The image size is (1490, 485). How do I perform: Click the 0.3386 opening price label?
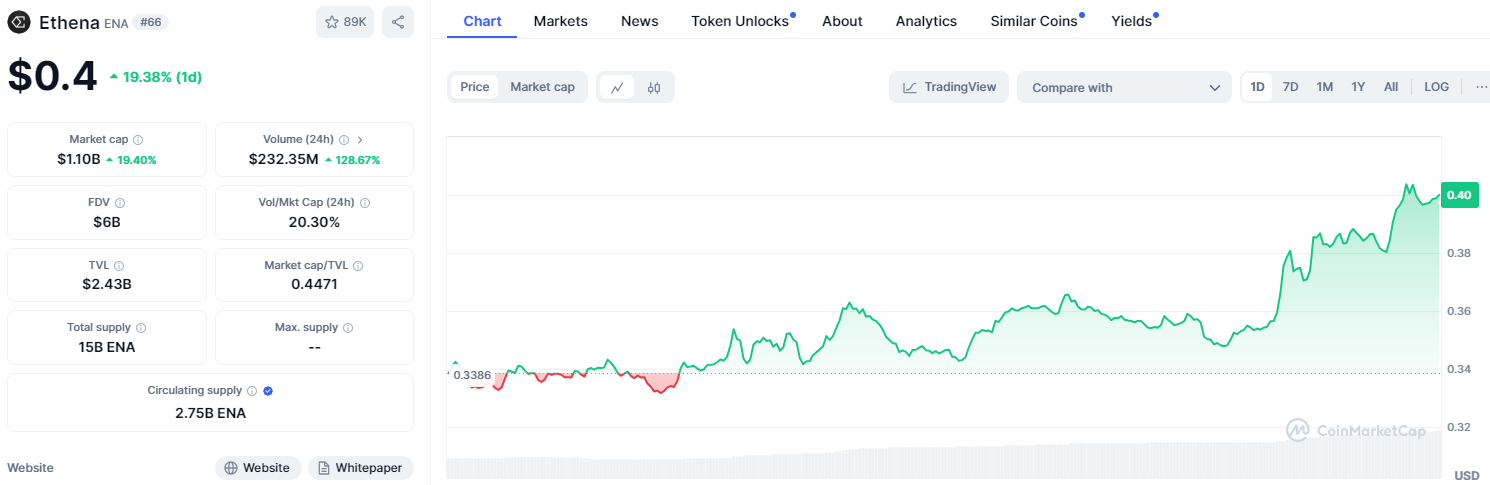click(x=470, y=375)
